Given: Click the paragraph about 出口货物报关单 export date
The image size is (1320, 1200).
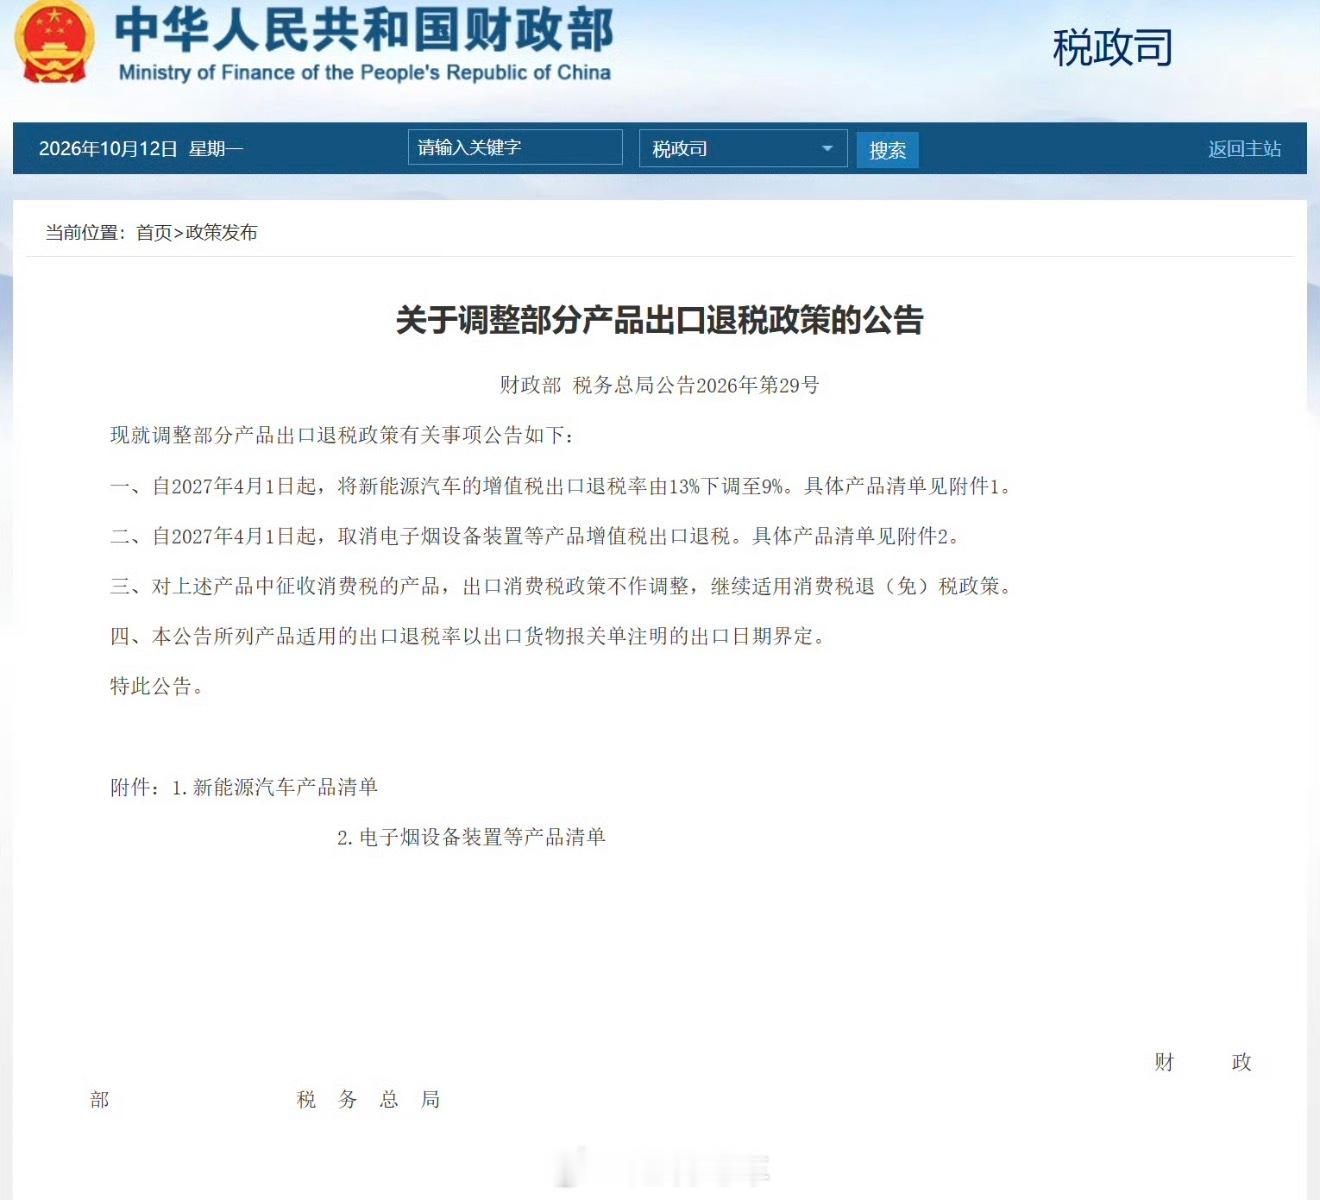Looking at the screenshot, I should 467,636.
